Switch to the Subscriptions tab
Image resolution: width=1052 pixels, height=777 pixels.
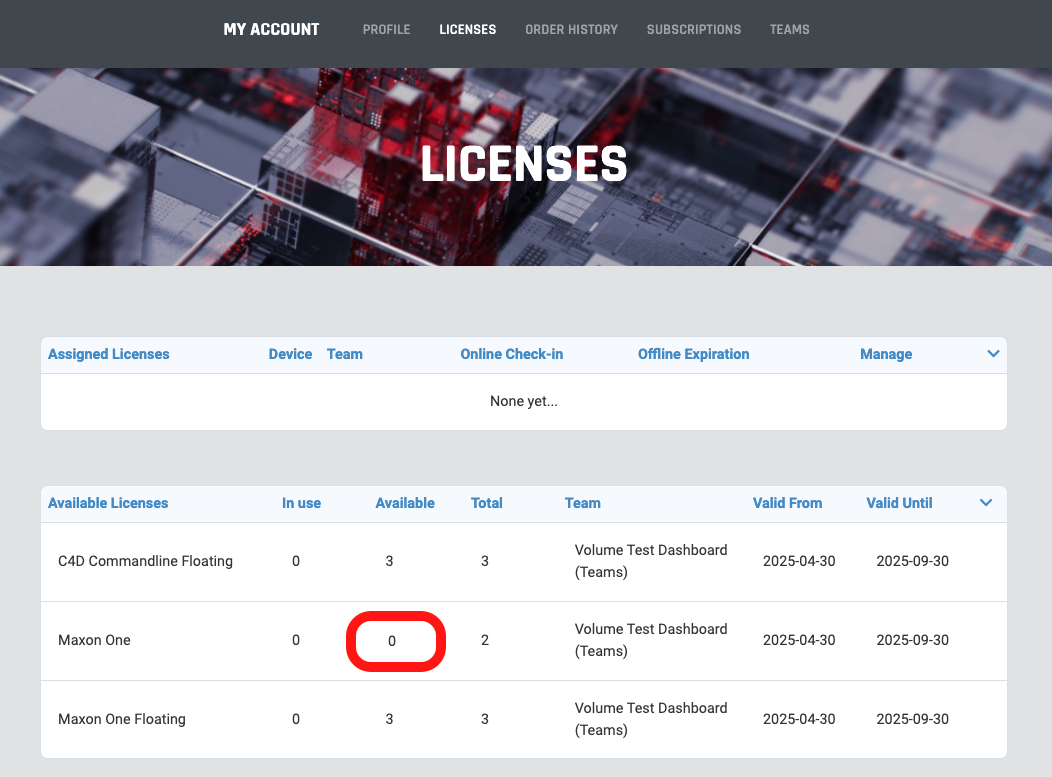(694, 30)
